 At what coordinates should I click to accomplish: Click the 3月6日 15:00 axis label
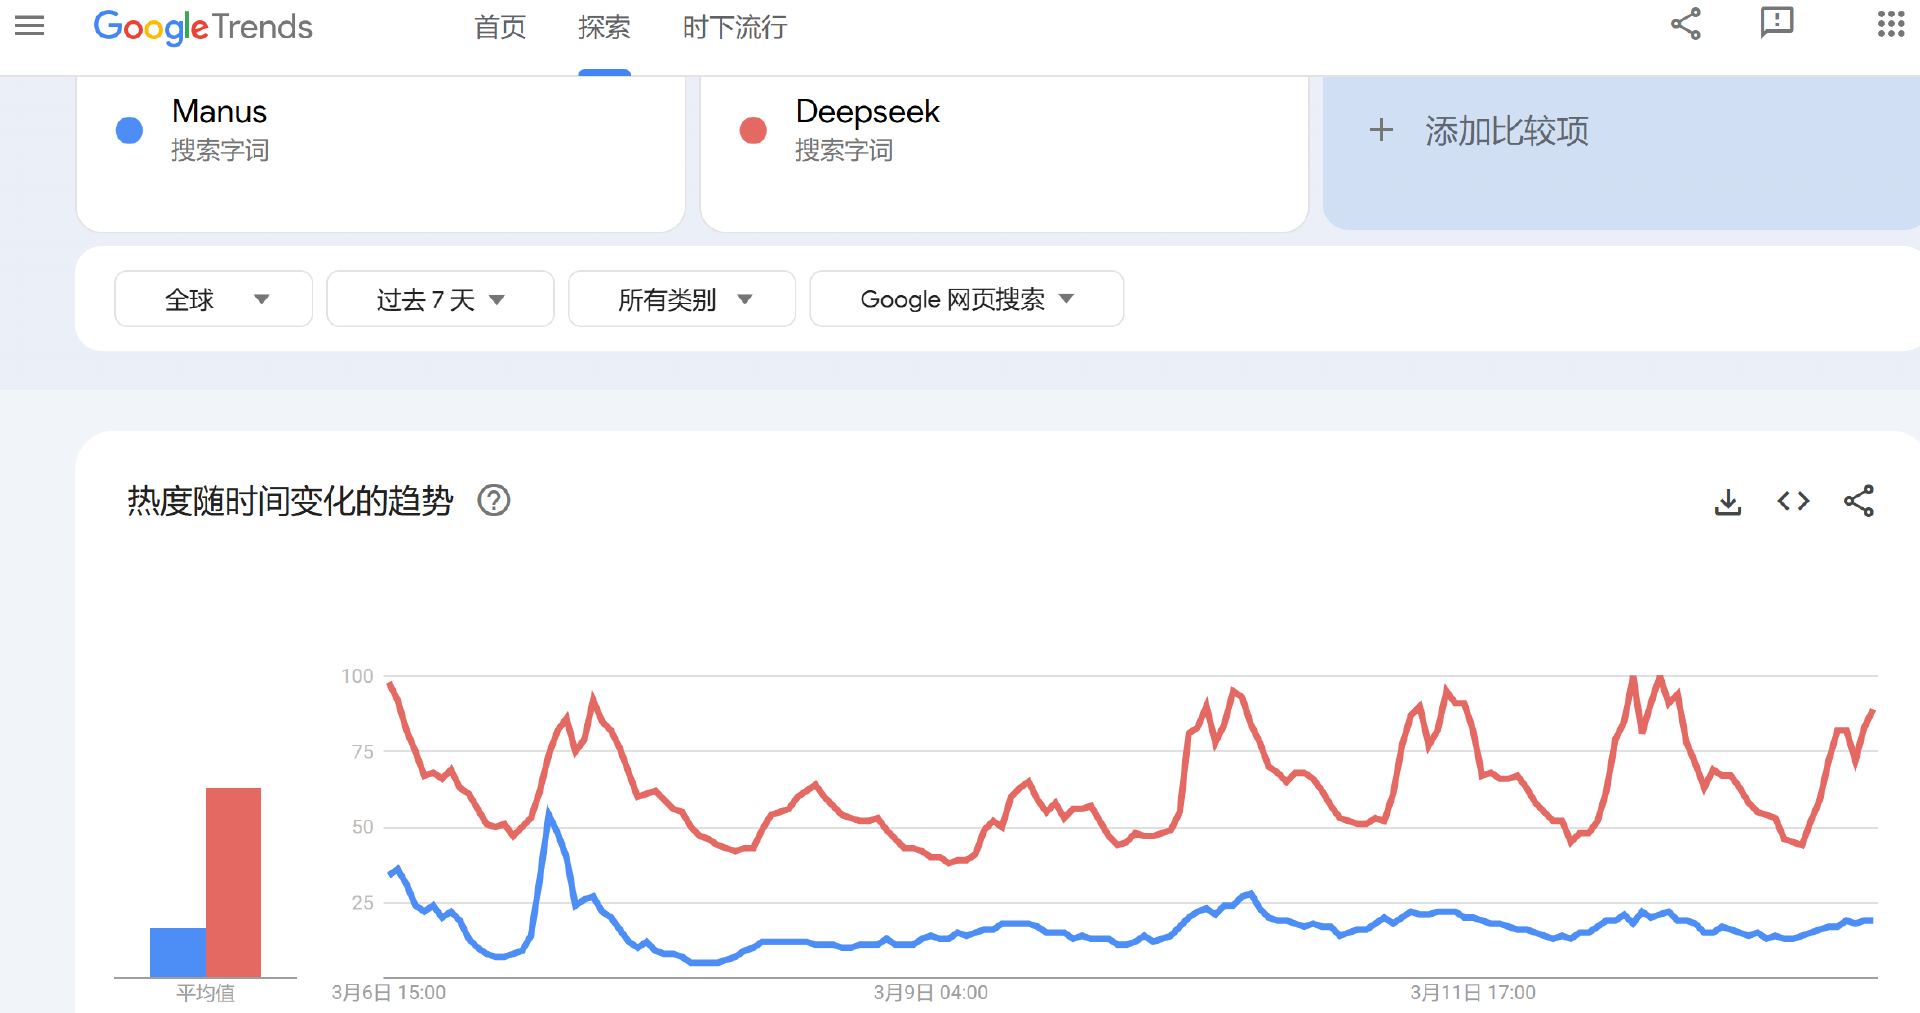click(389, 993)
